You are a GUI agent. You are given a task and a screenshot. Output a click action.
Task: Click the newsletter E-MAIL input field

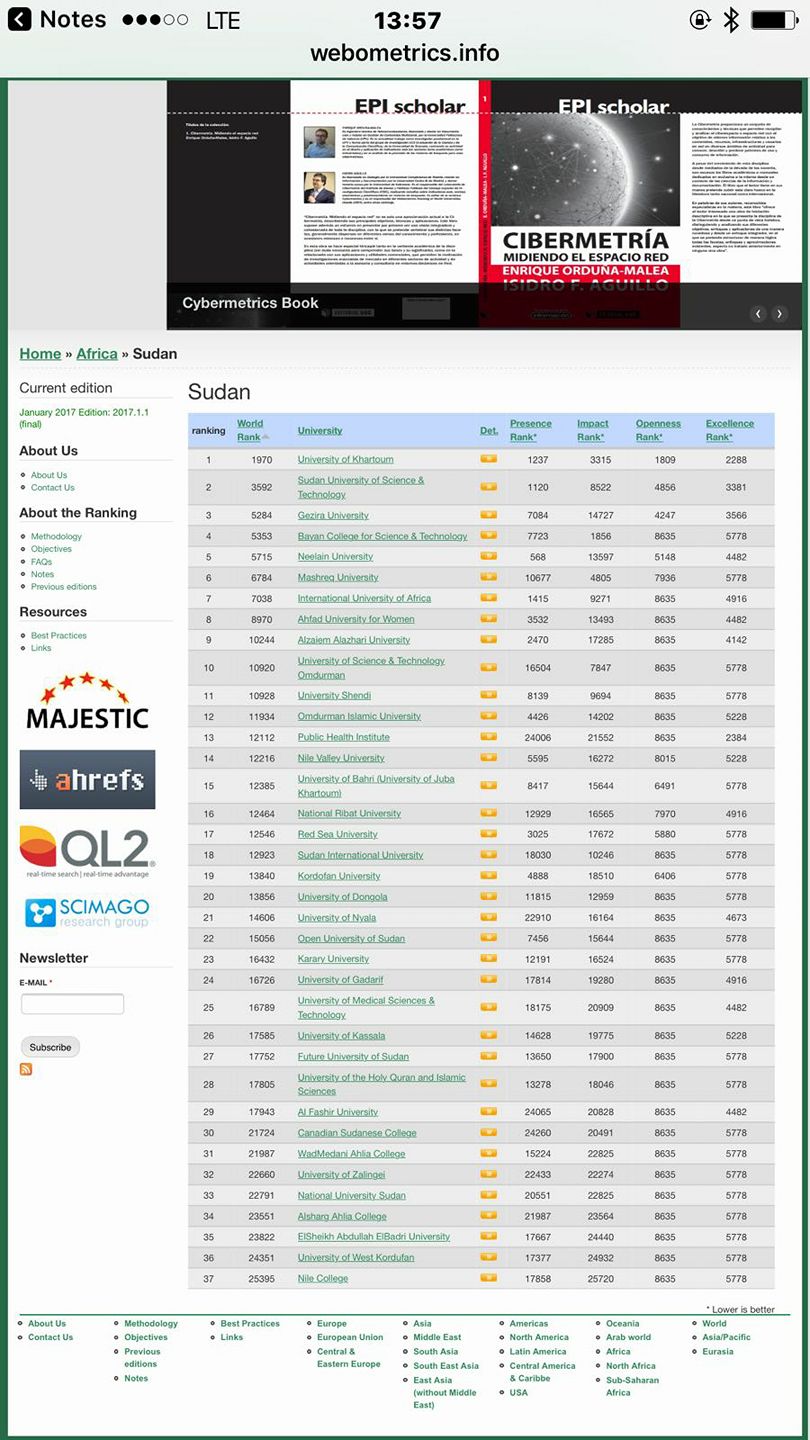pyautogui.click(x=72, y=1004)
